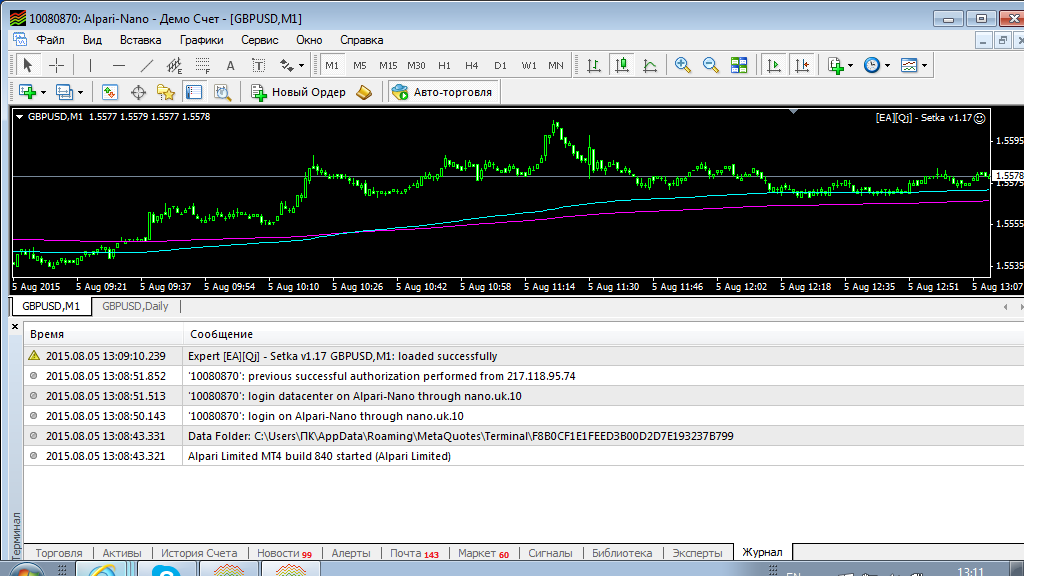Switch timeframe to M5

359,65
